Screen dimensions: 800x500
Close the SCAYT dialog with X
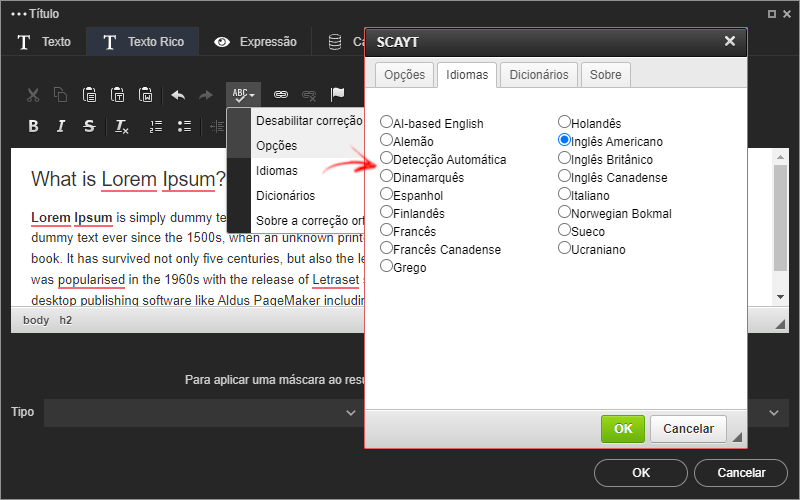[x=730, y=41]
